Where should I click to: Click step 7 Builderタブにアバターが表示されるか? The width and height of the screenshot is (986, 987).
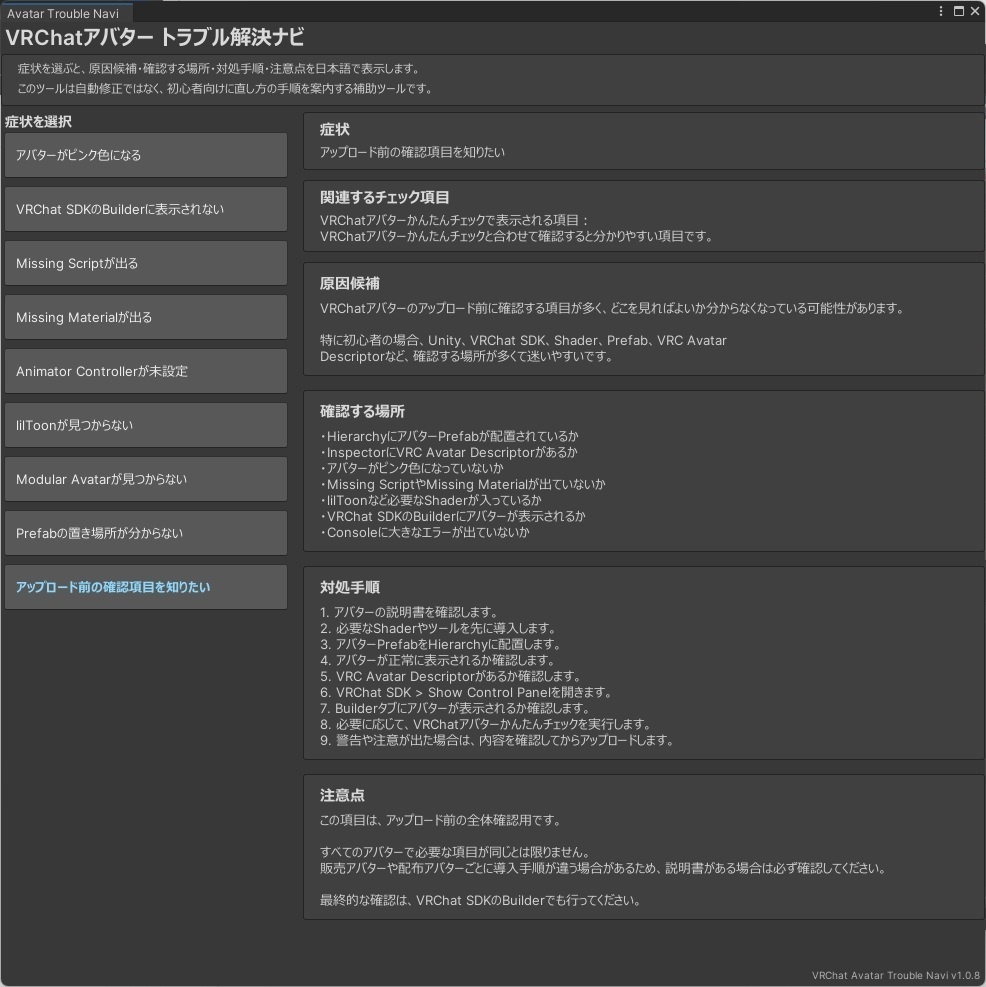(x=455, y=708)
